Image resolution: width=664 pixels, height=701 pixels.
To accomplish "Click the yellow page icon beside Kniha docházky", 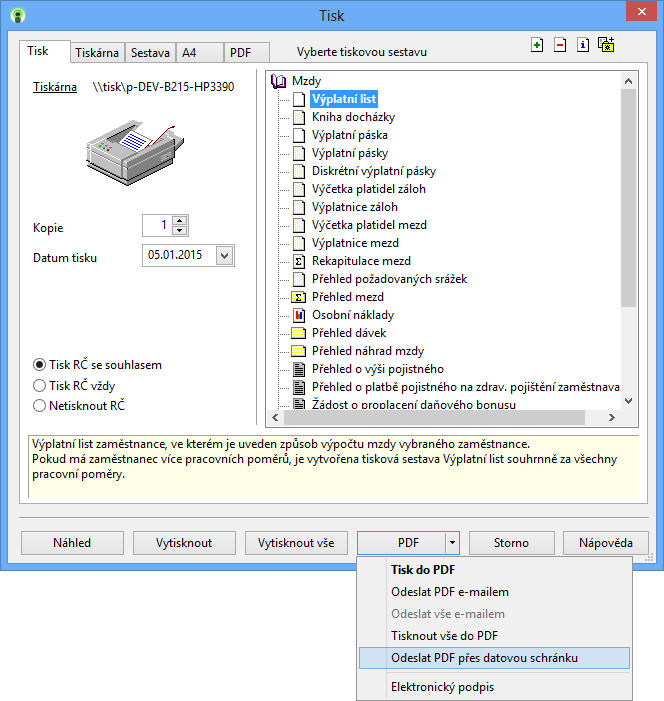I will [x=299, y=117].
